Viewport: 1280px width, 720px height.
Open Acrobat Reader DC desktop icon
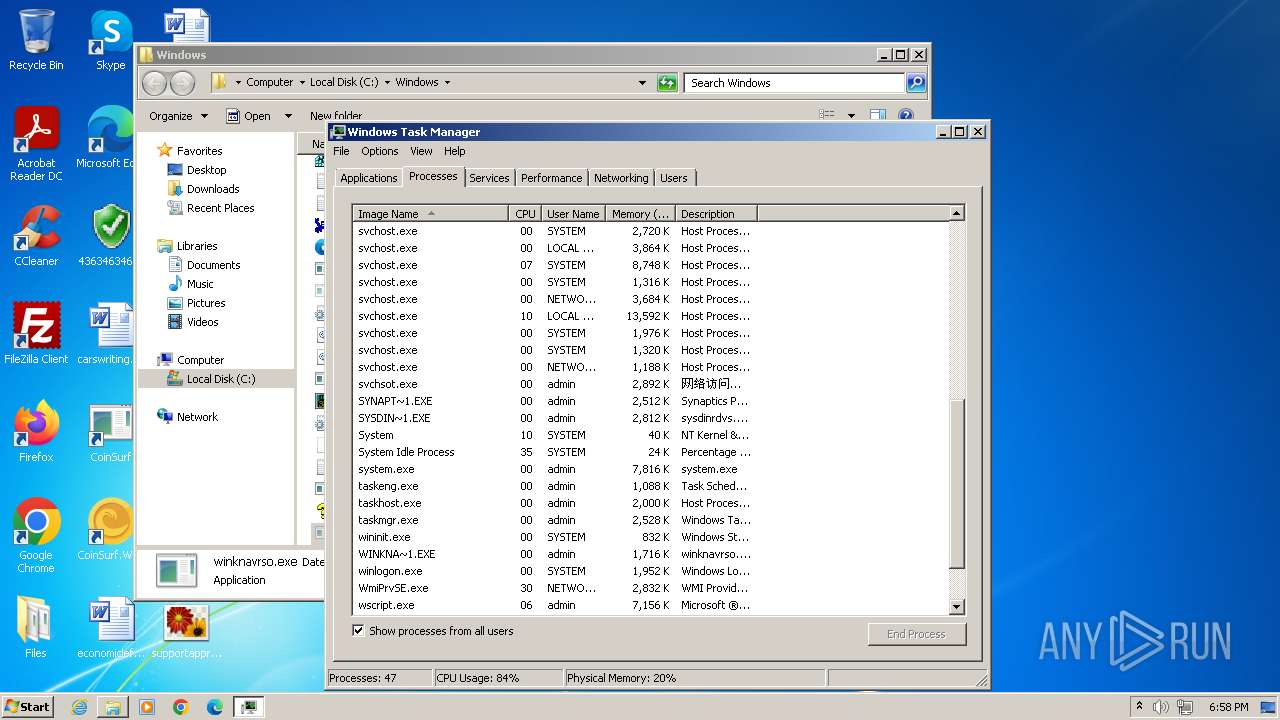pos(36,144)
